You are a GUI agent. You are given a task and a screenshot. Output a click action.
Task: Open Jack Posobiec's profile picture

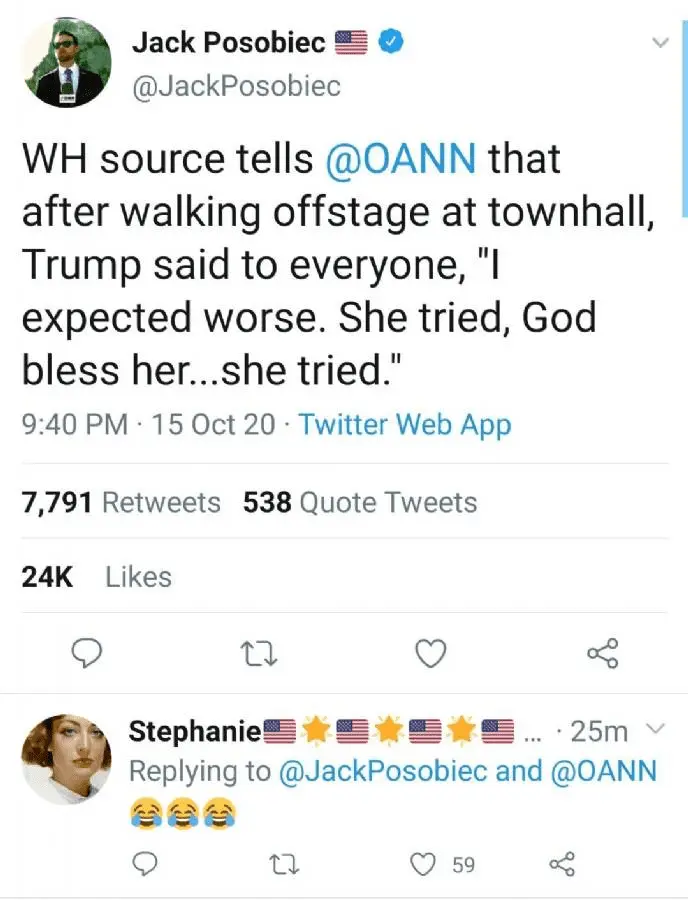(67, 62)
